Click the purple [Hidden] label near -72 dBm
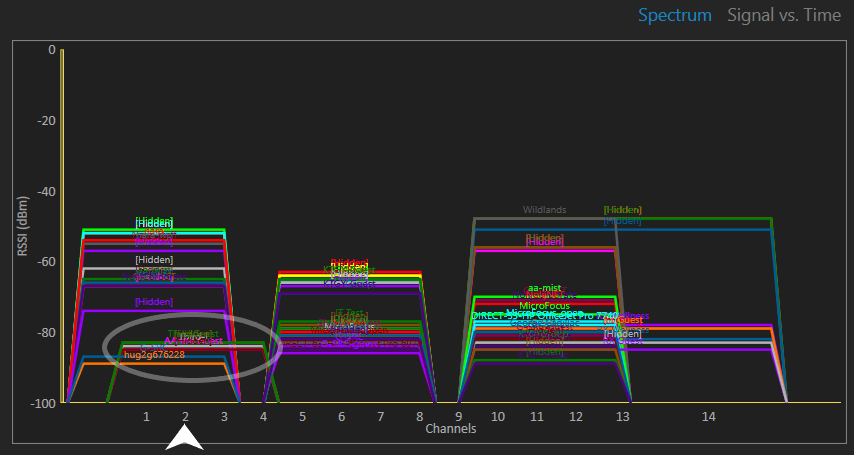 (154, 301)
